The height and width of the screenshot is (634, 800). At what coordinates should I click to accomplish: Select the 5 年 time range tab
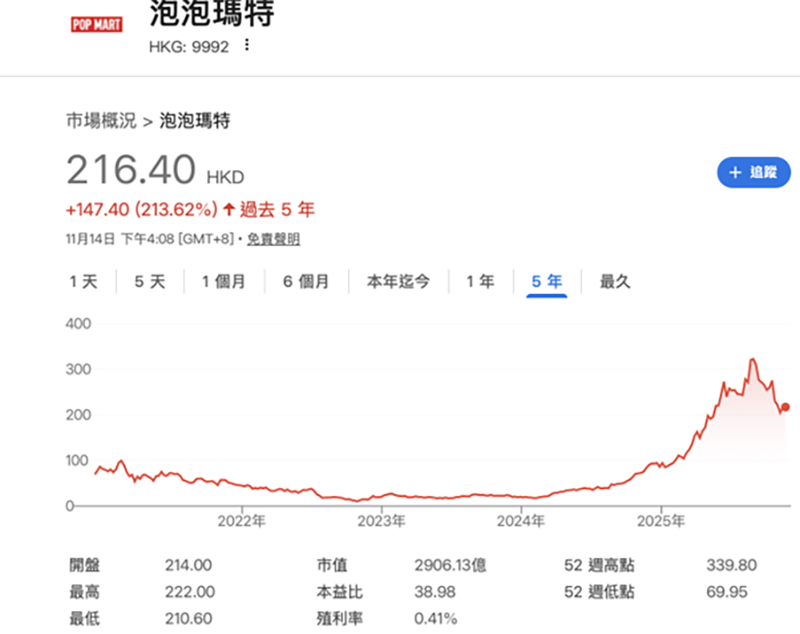pos(547,282)
